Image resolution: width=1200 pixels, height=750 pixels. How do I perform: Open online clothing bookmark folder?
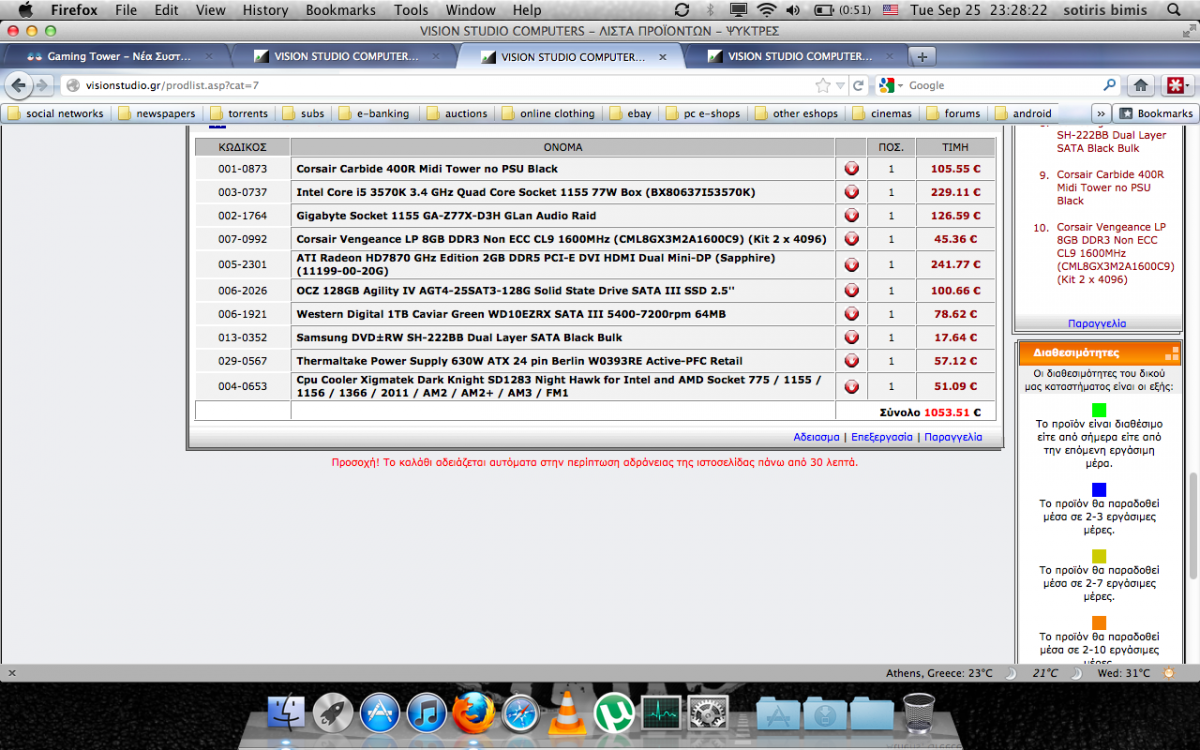548,113
